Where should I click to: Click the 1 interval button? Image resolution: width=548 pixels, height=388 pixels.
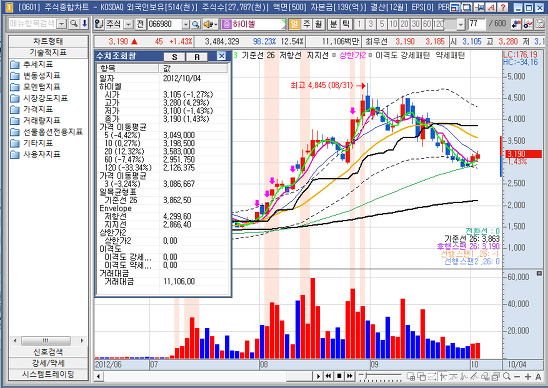click(x=359, y=24)
